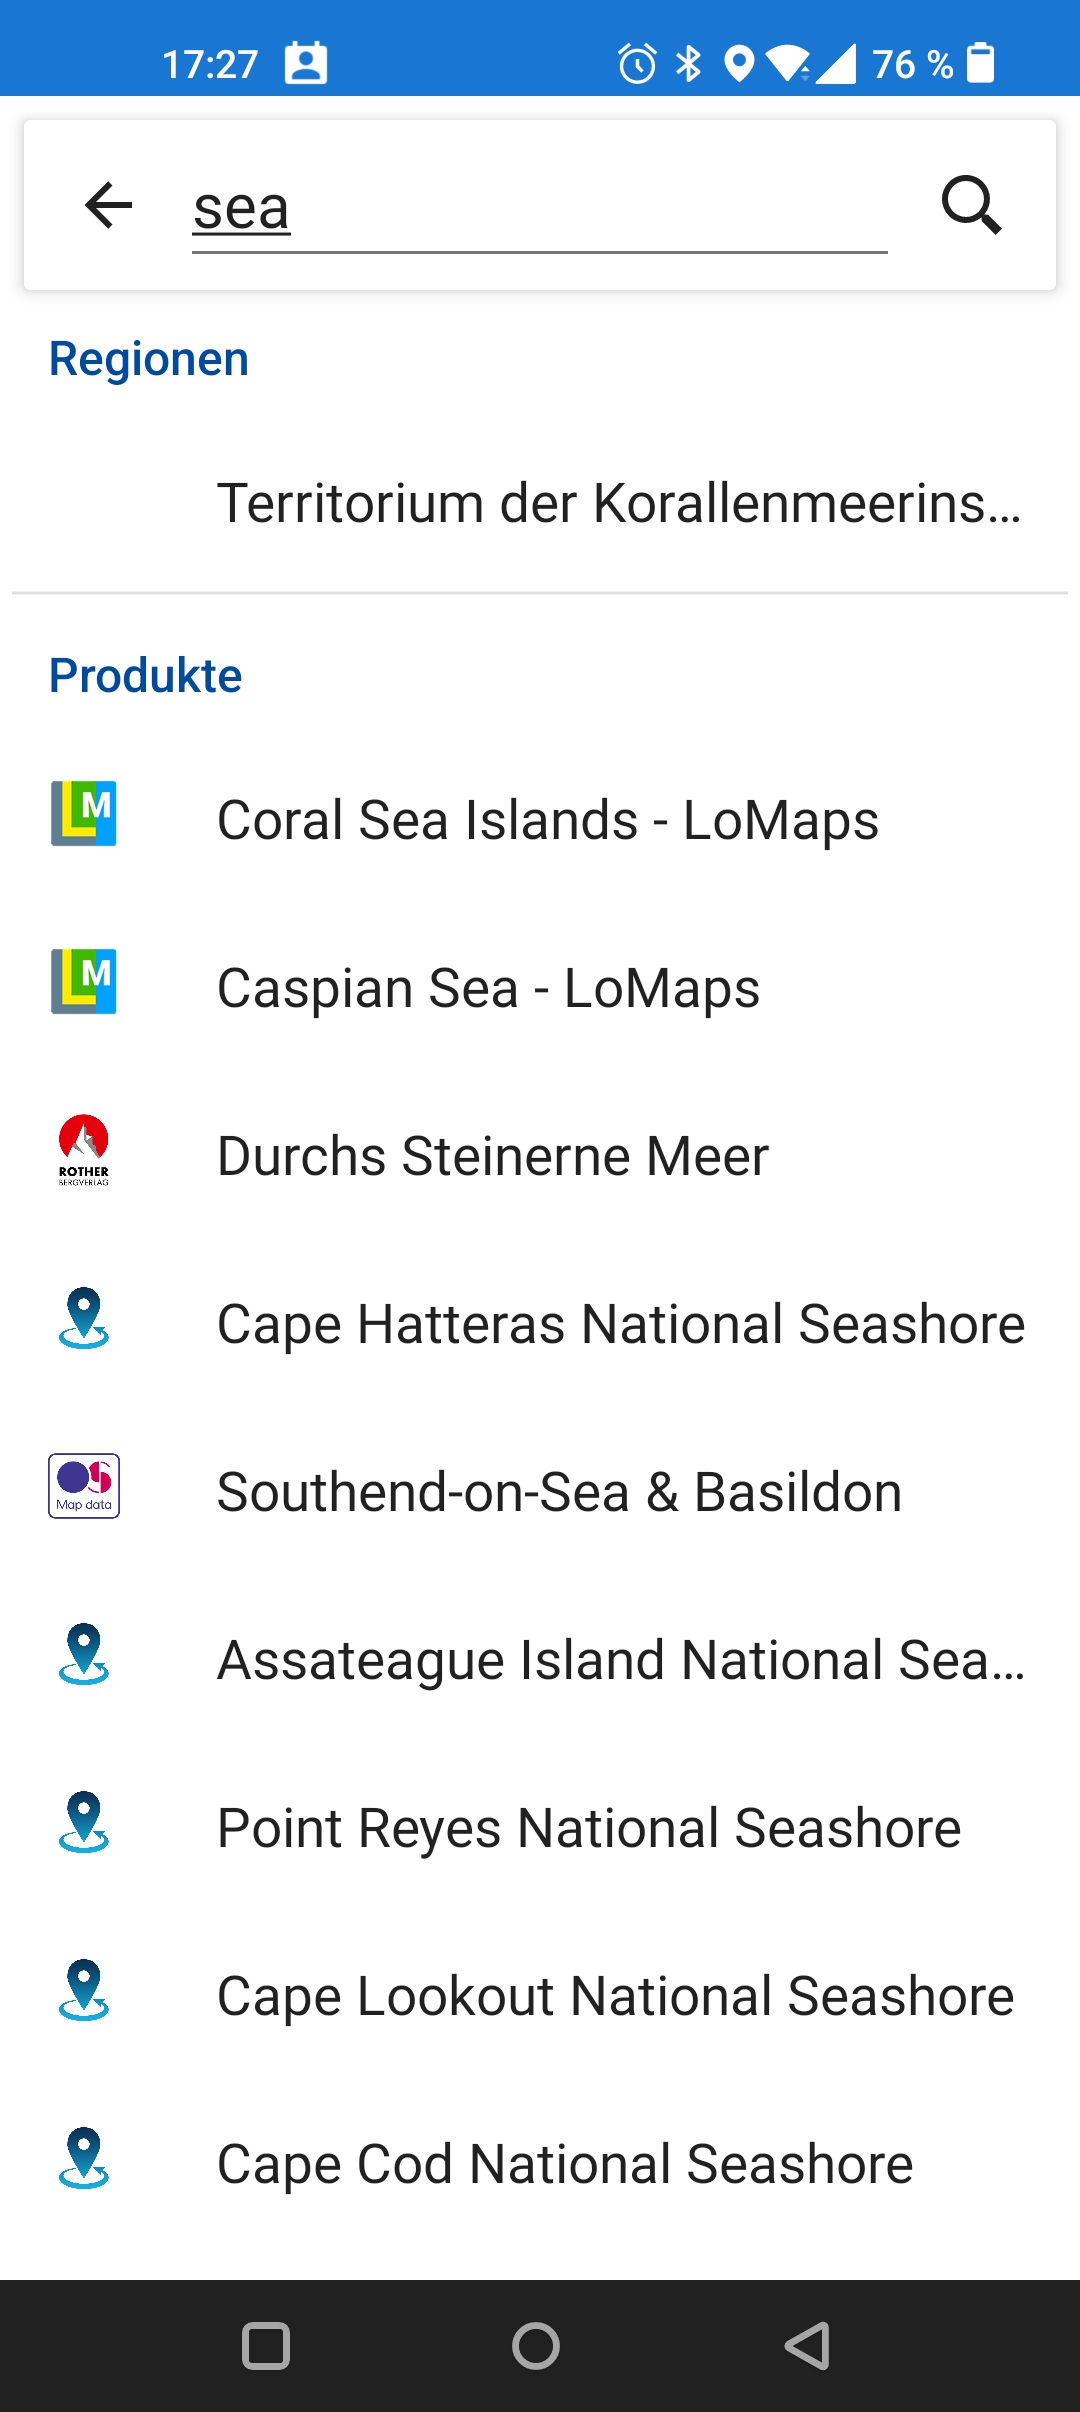Tap the pin icon beside Cape Cod
Viewport: 1080px width, 2412px height.
pos(84,2158)
